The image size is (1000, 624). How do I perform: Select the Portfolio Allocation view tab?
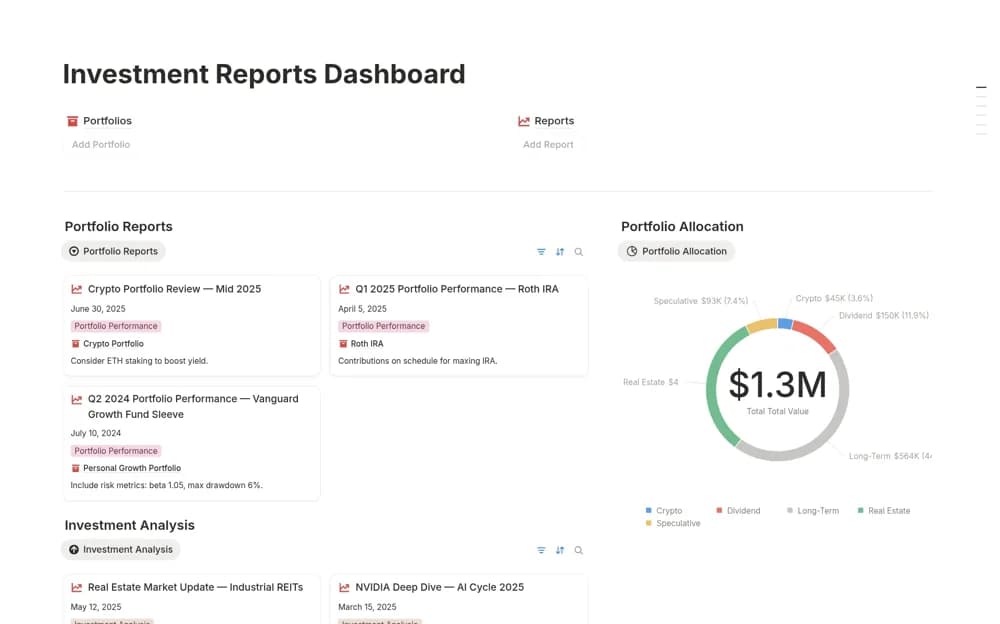(x=676, y=251)
